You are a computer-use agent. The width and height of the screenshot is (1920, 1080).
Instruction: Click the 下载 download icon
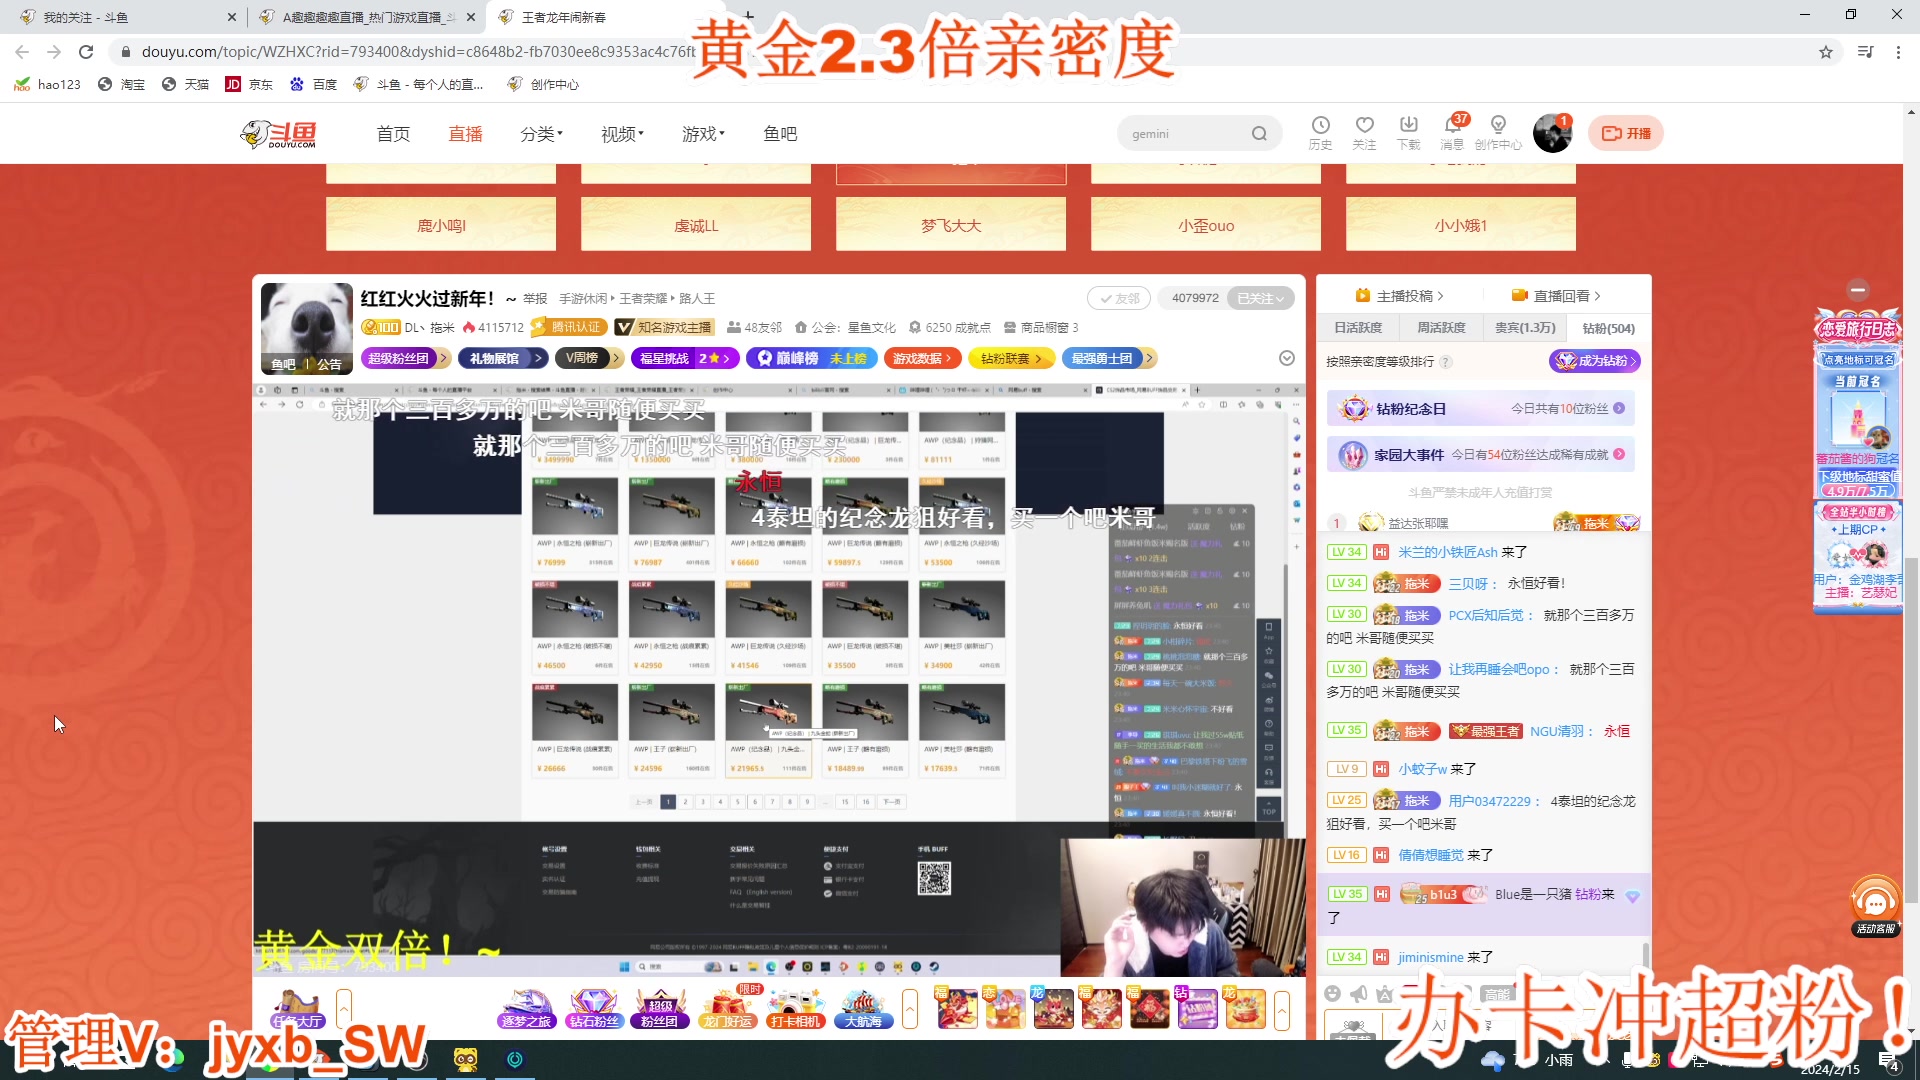coord(1408,132)
